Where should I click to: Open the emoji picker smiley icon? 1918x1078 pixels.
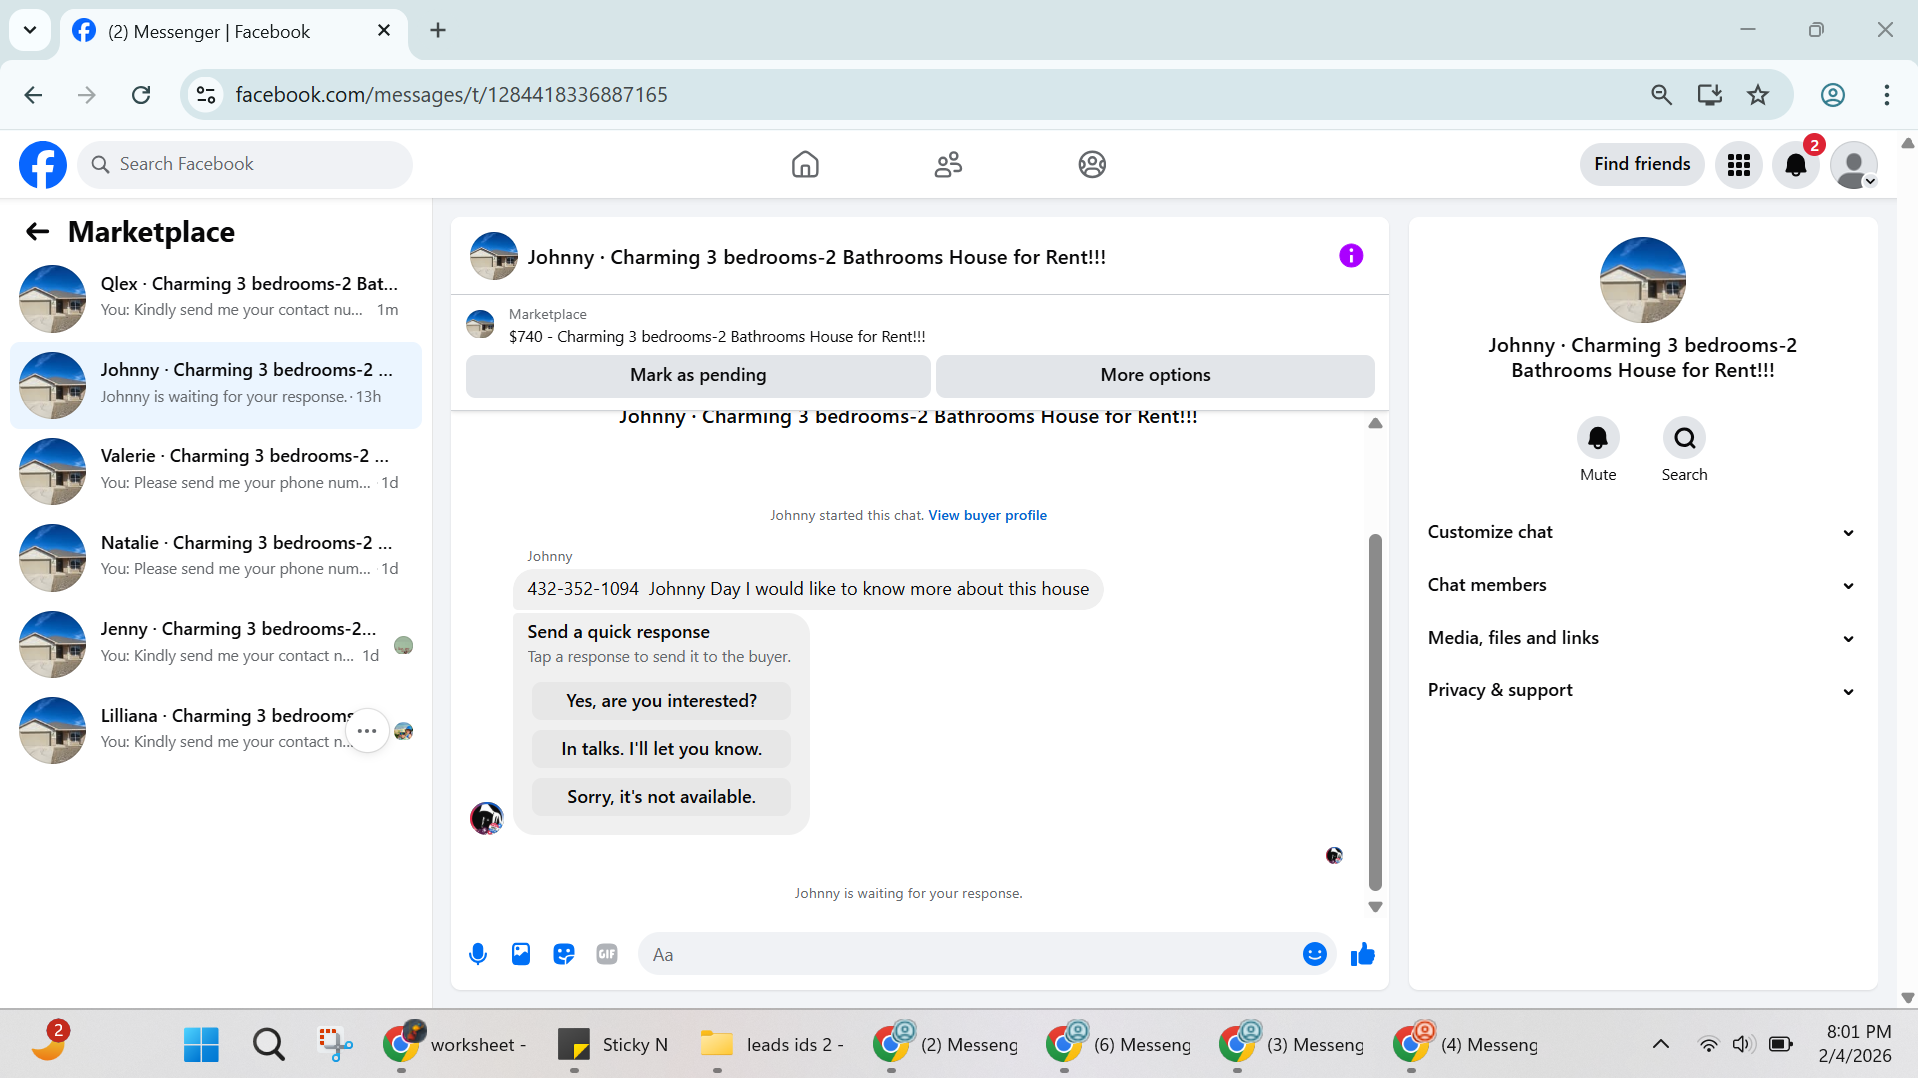coord(1315,954)
